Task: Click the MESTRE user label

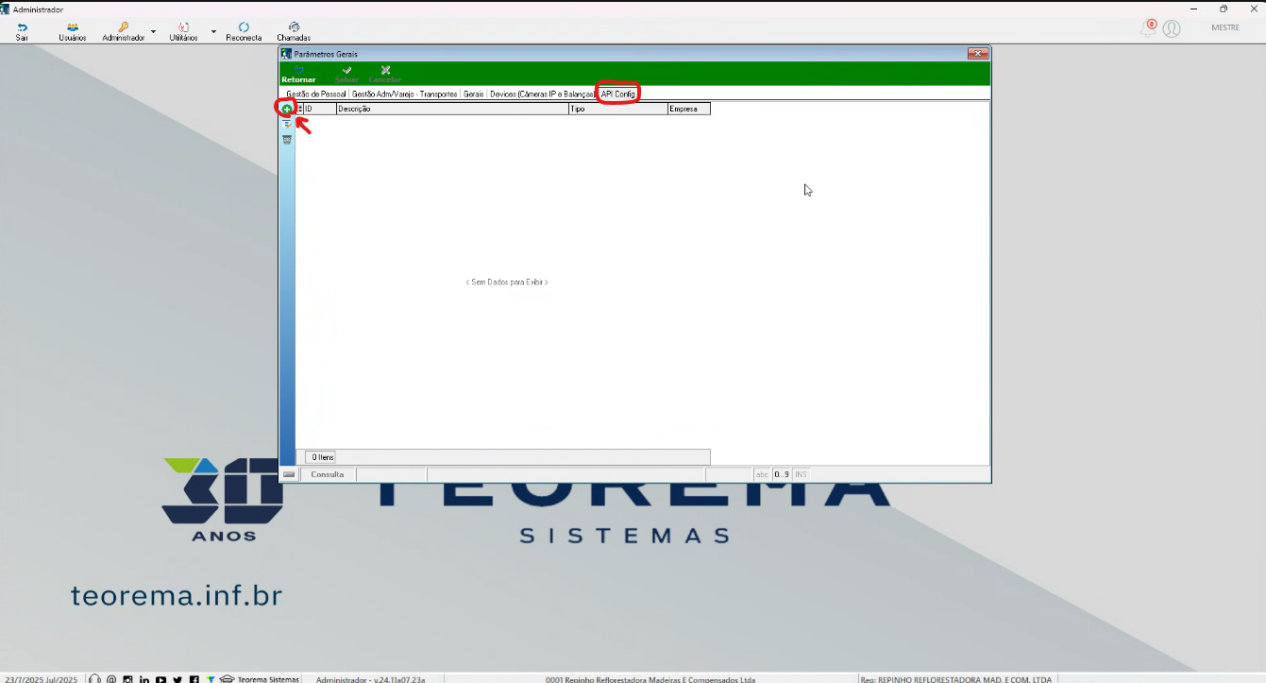Action: click(x=1225, y=28)
